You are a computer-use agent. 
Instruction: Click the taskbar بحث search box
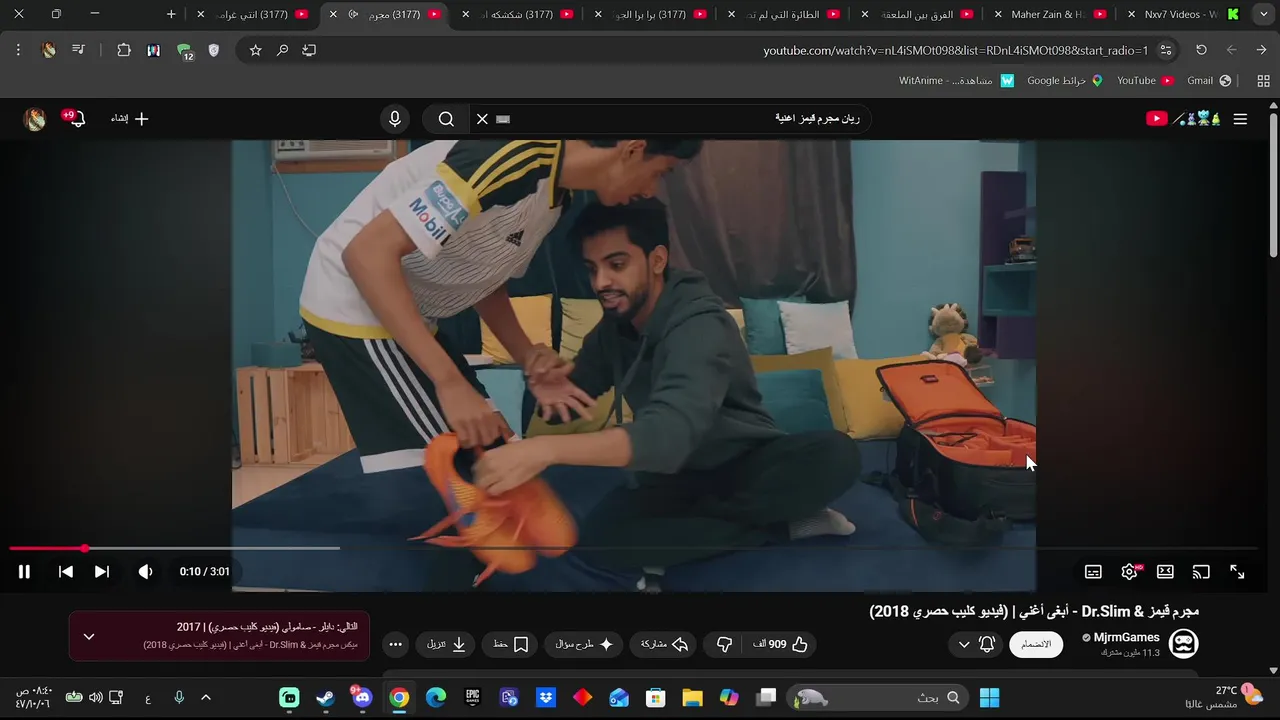click(879, 698)
